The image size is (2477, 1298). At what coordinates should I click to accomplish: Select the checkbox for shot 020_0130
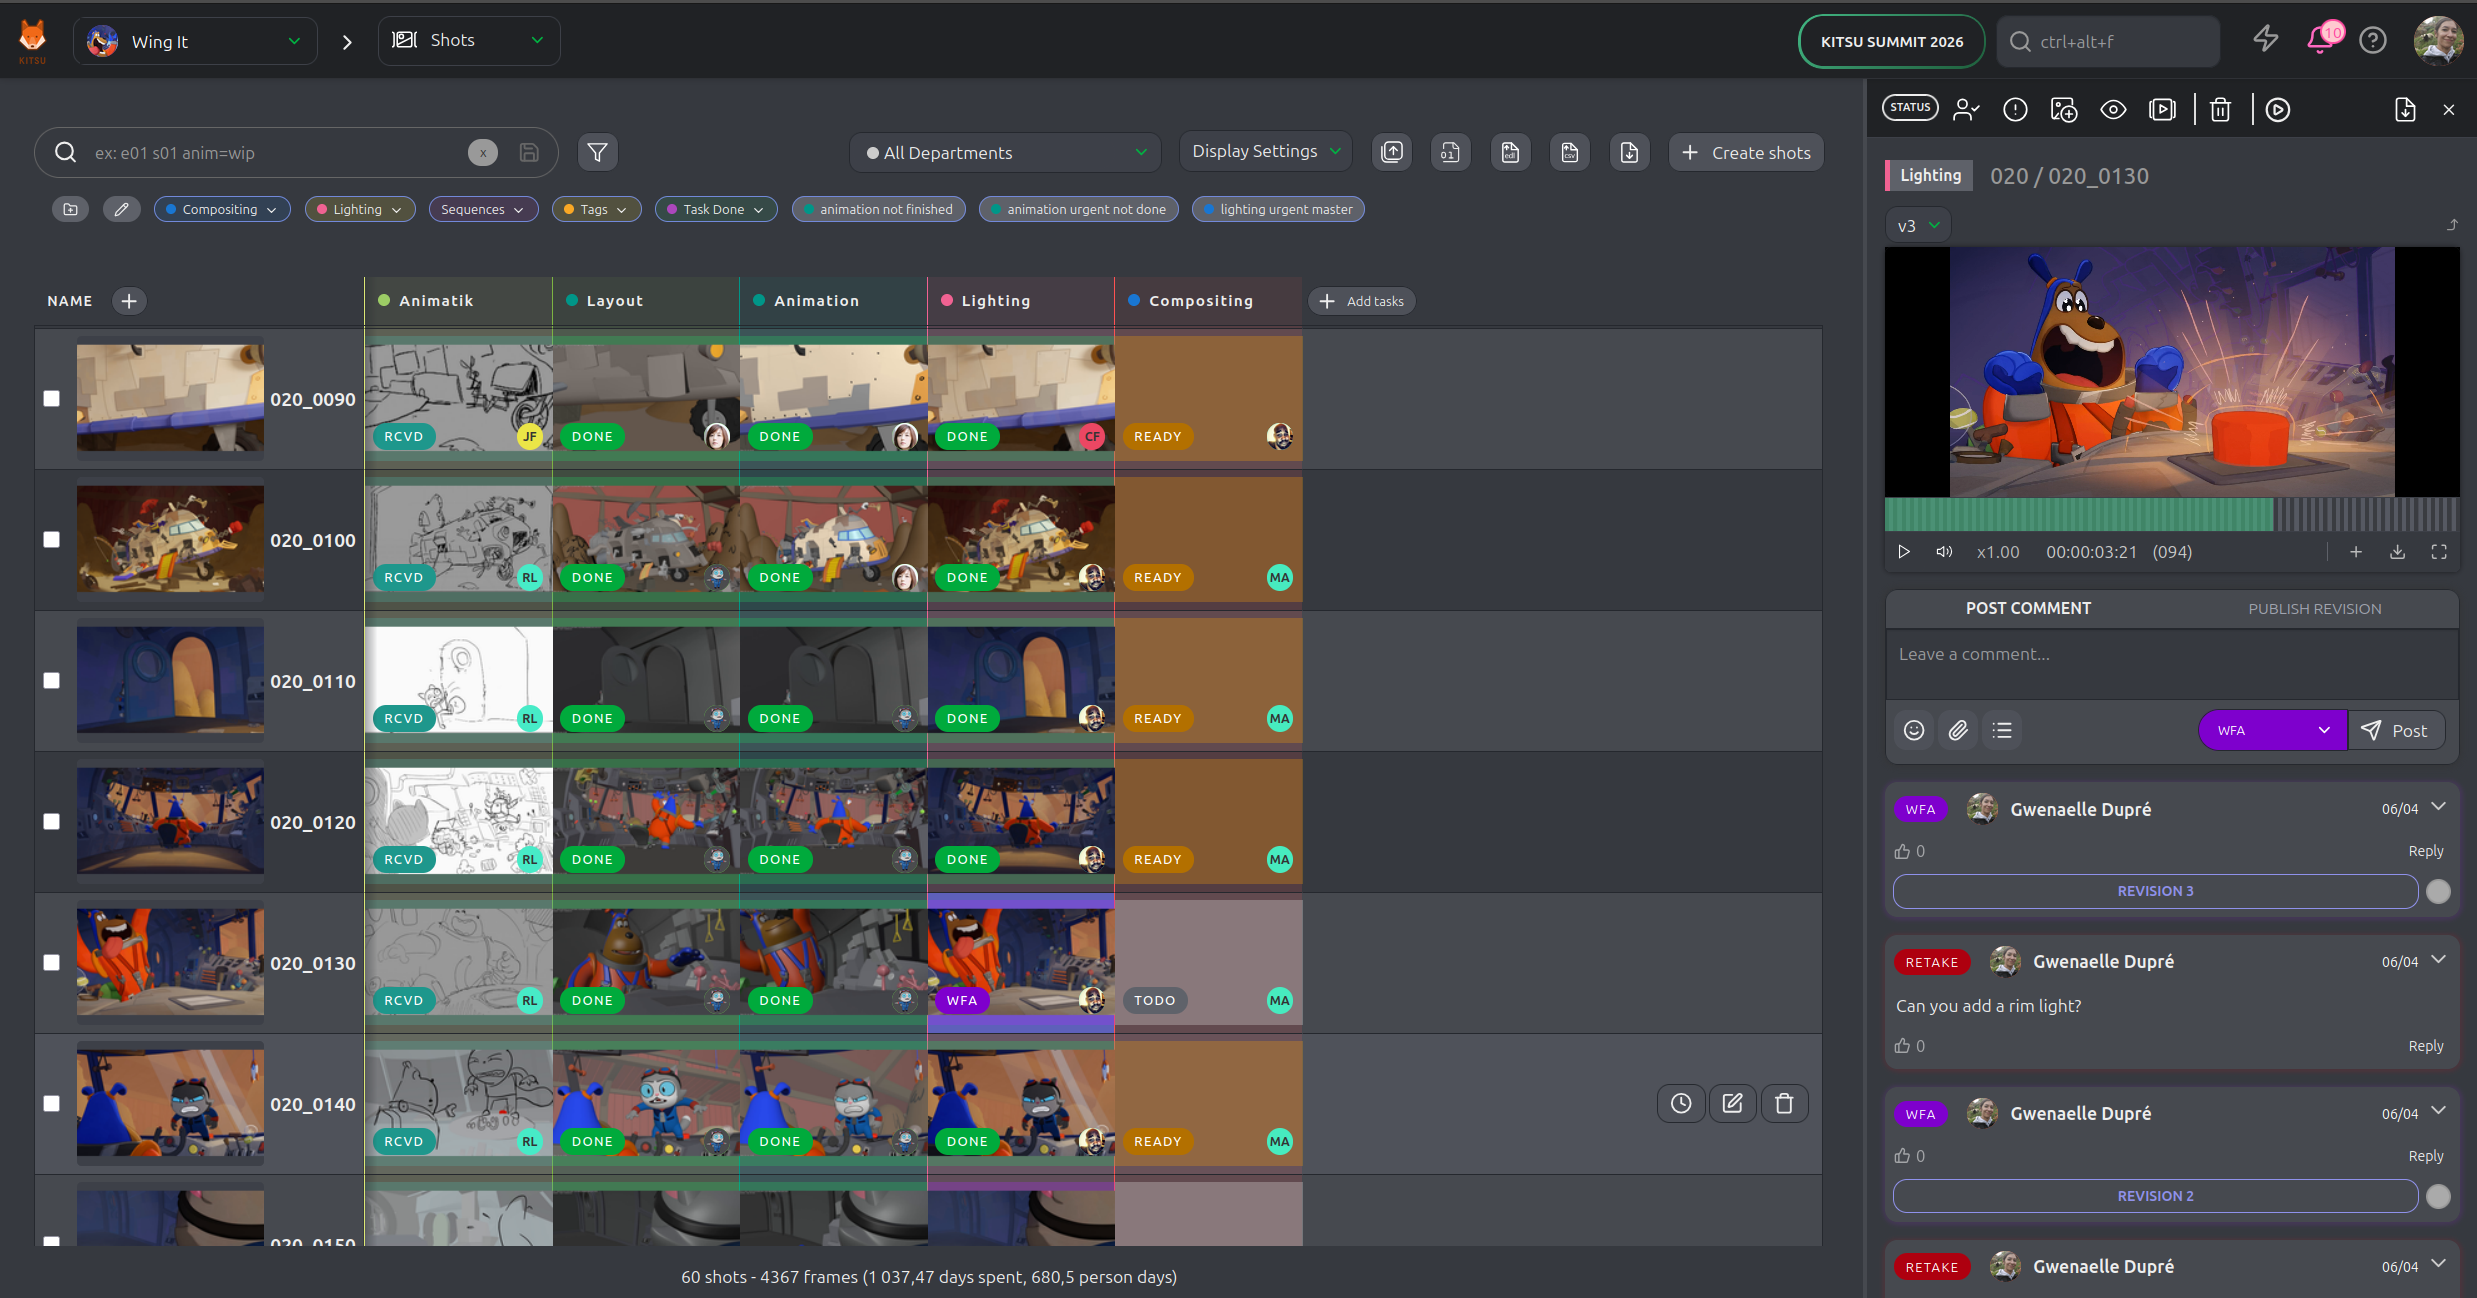[x=52, y=962]
